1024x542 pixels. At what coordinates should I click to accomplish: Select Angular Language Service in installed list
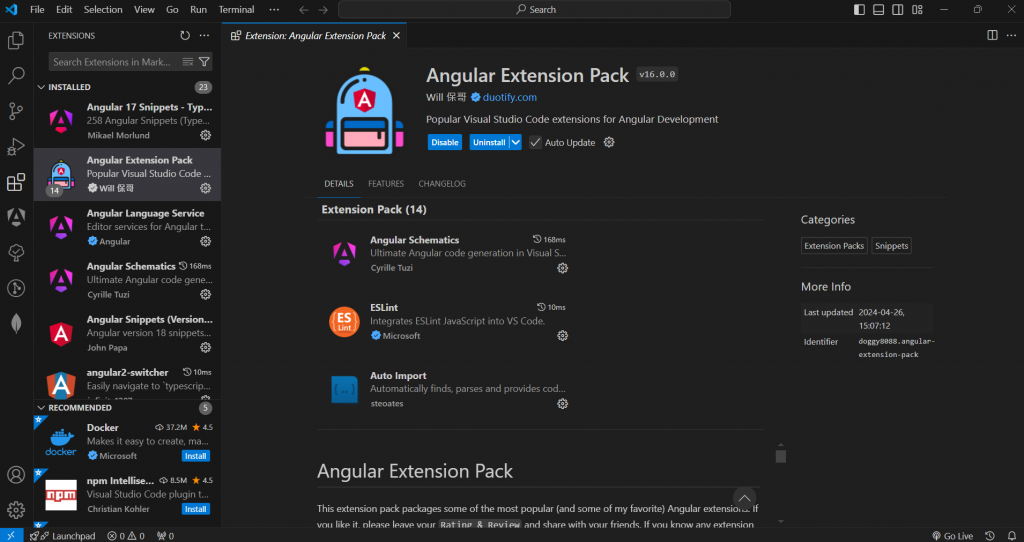(127, 227)
